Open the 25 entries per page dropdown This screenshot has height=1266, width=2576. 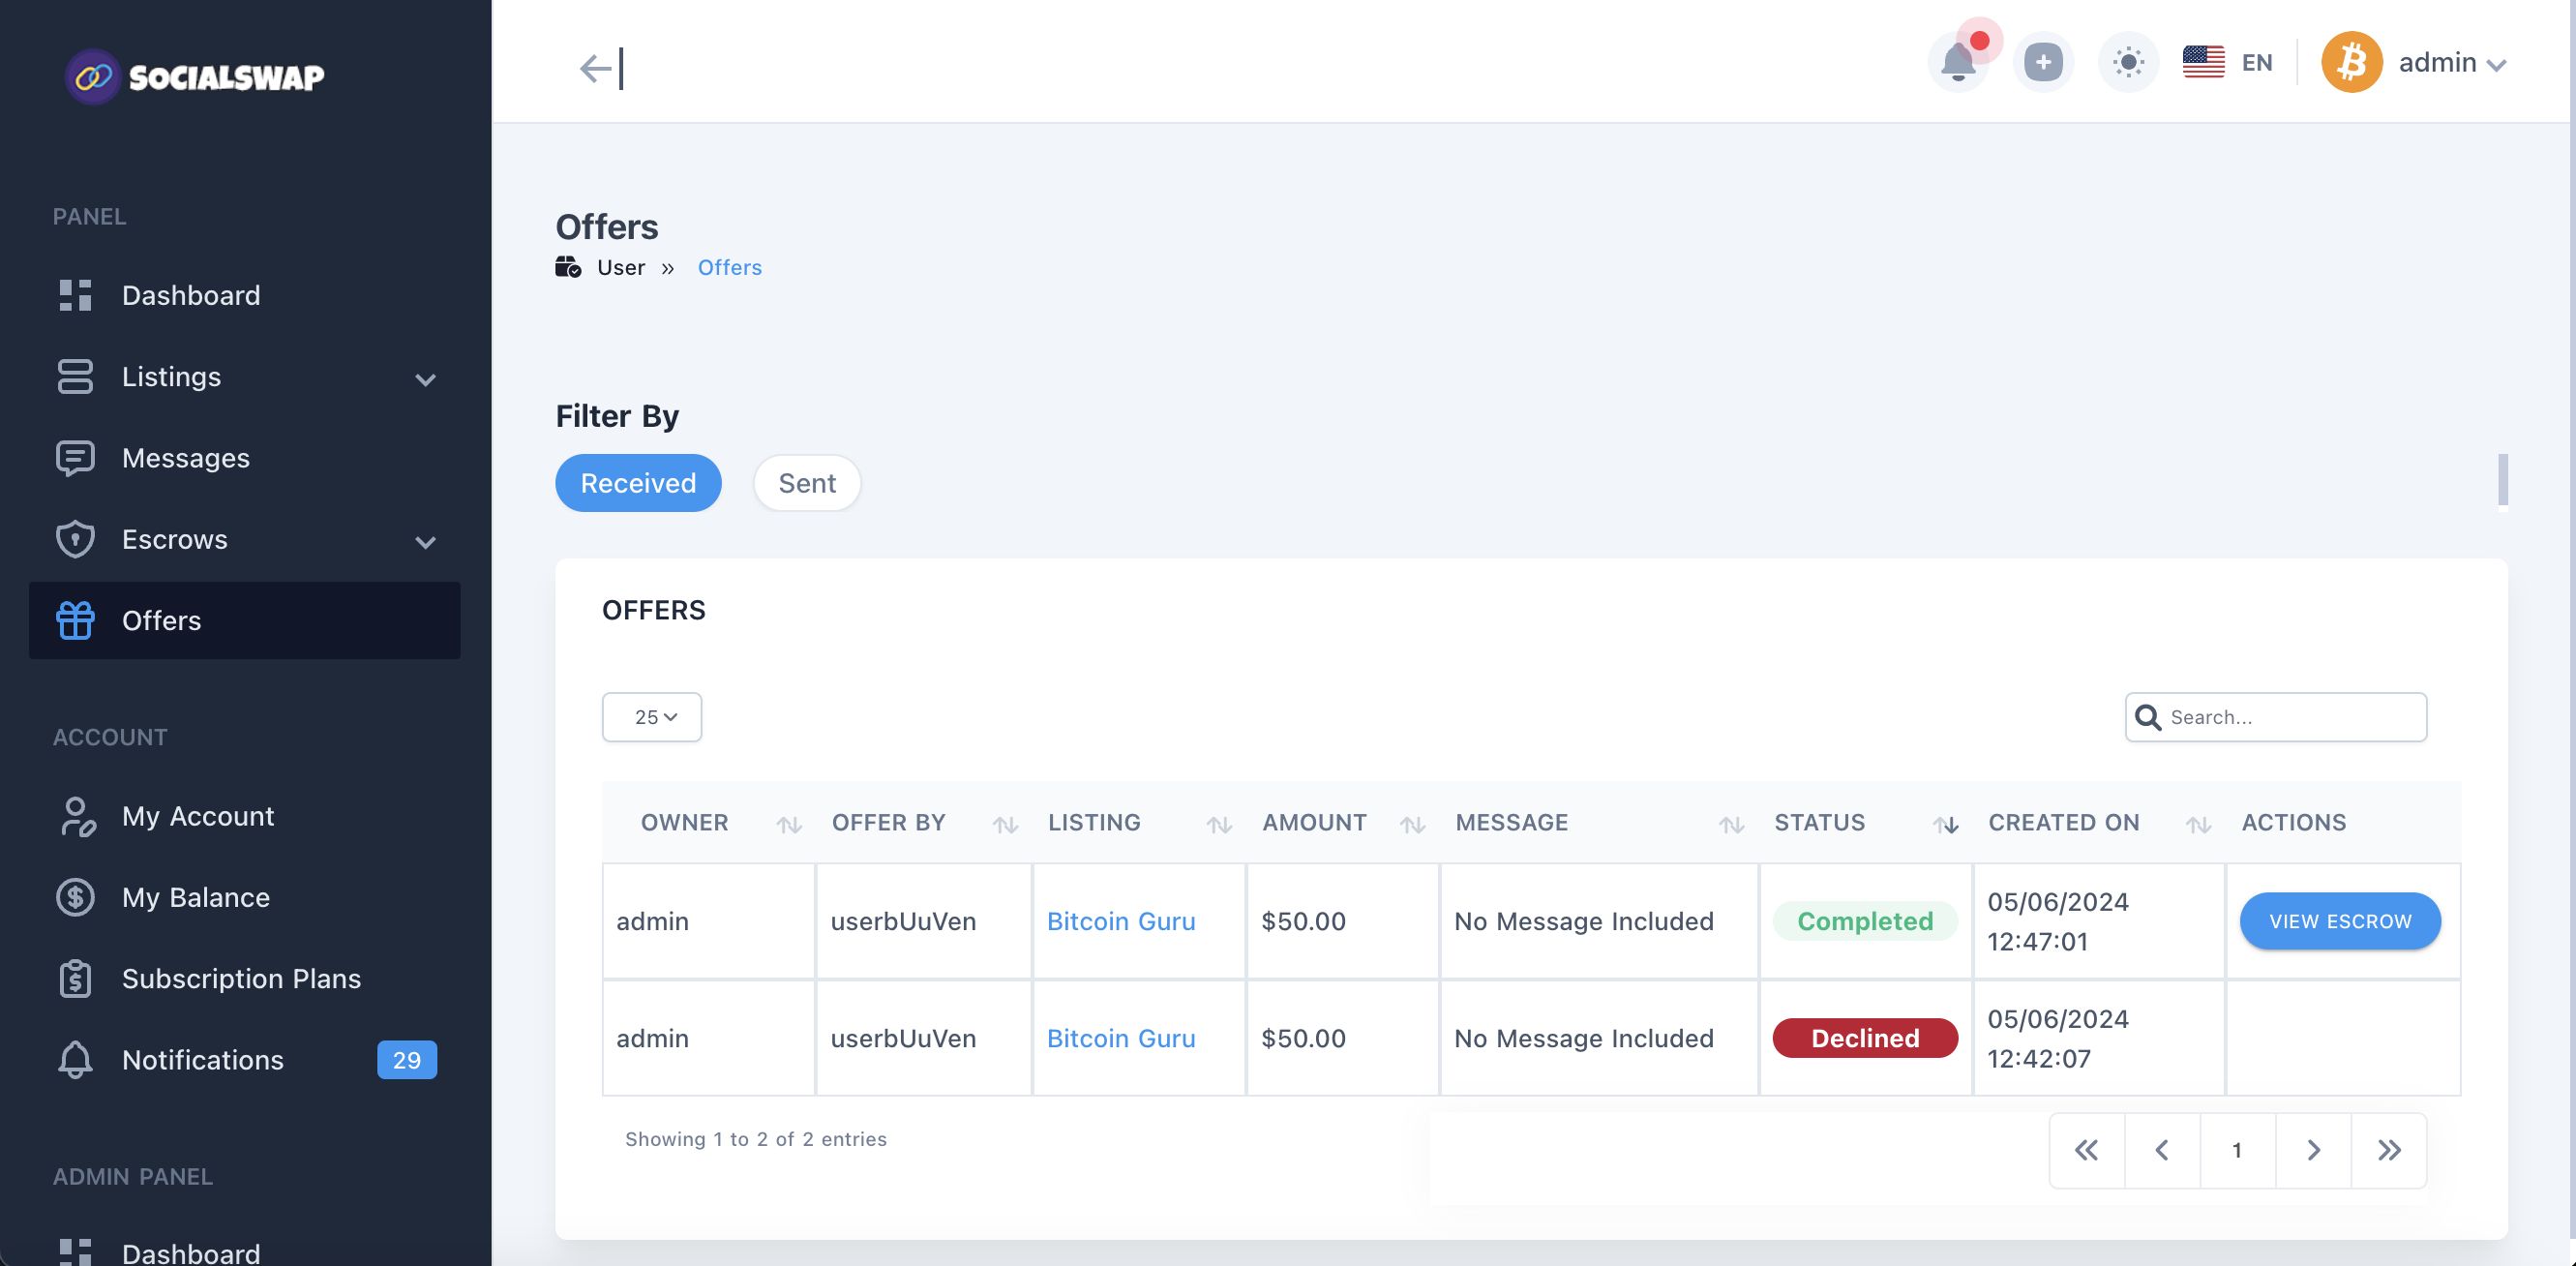point(652,717)
